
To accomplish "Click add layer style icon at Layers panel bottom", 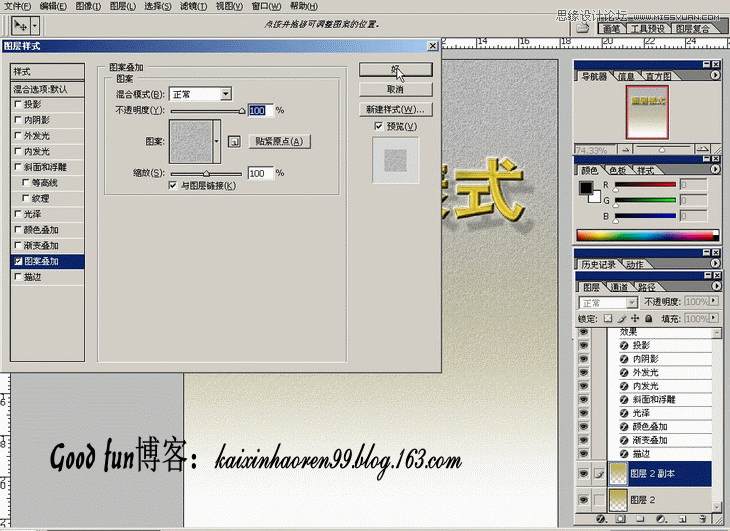I will pyautogui.click(x=601, y=518).
